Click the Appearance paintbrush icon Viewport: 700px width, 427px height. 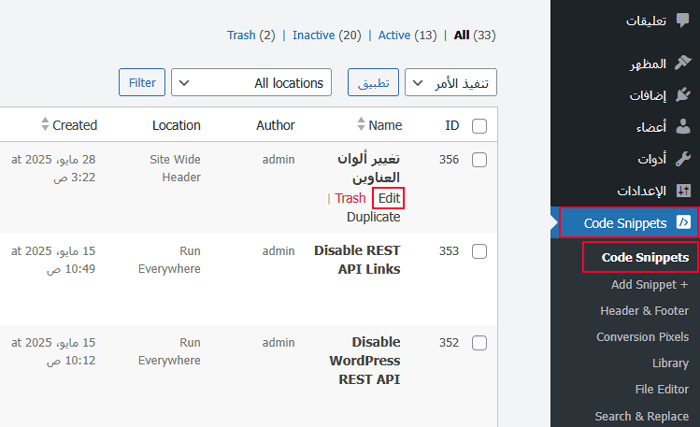683,65
